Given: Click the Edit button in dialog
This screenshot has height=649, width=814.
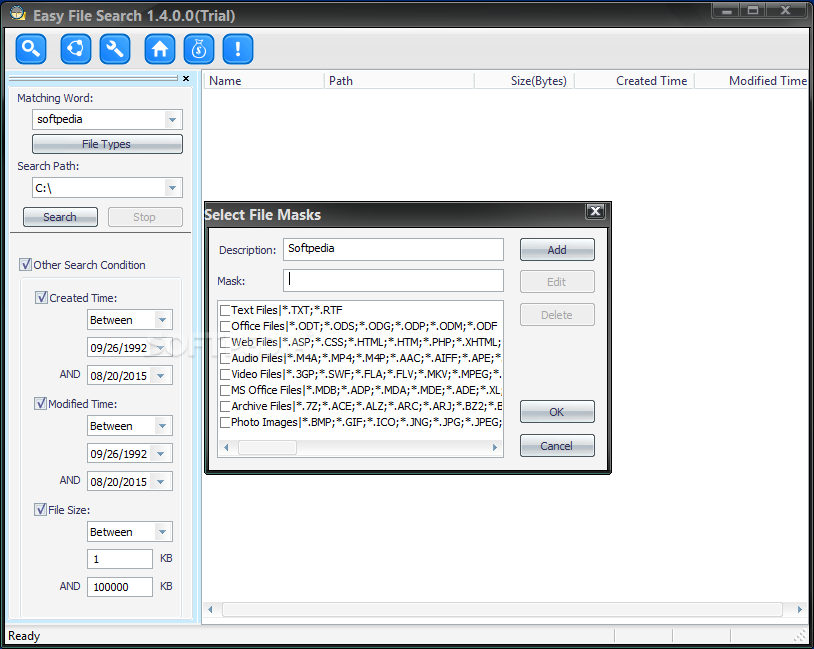Looking at the screenshot, I should click(557, 282).
